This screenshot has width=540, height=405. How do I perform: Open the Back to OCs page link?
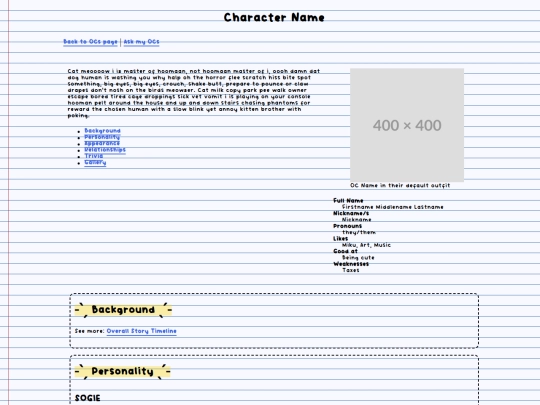pyautogui.click(x=90, y=42)
